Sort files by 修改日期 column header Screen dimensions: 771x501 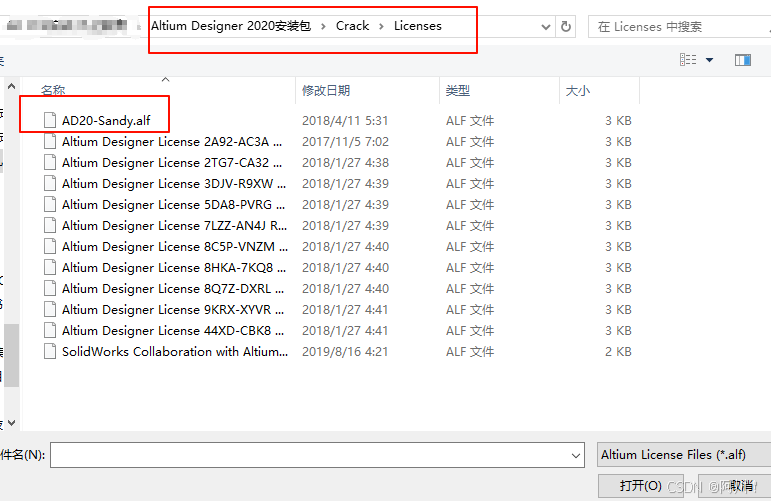[326, 90]
